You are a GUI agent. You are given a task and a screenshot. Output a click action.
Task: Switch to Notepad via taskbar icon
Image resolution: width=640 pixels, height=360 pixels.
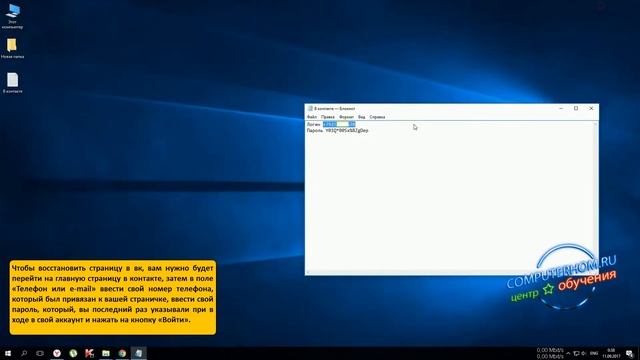[x=139, y=353]
